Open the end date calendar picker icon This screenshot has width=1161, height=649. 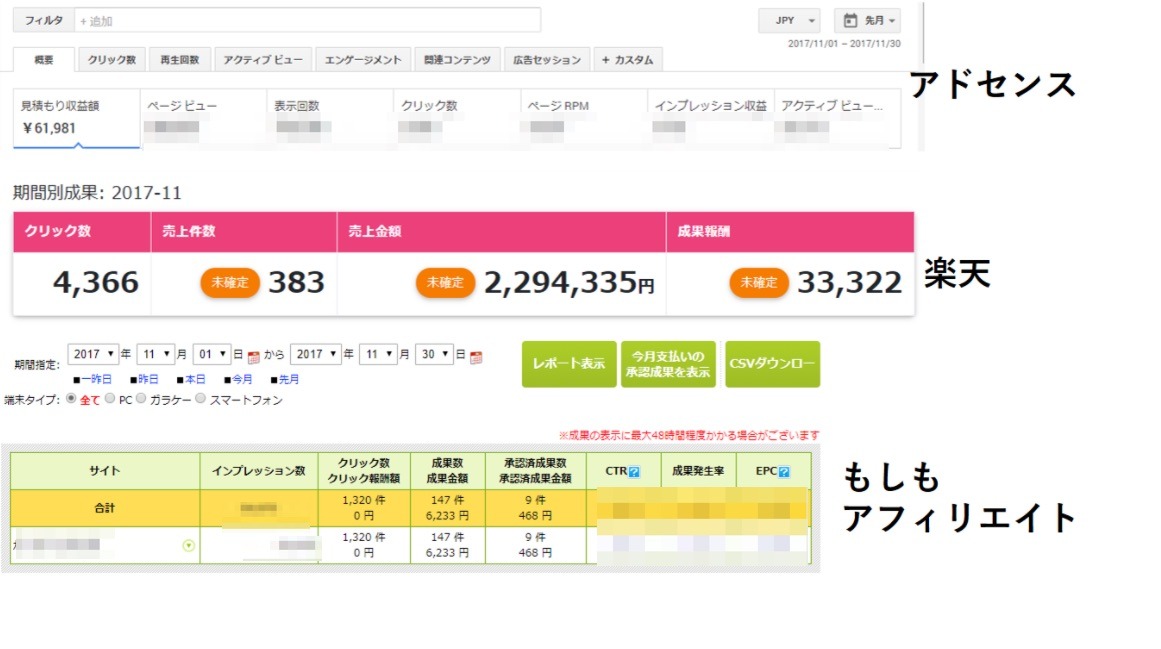[x=476, y=356]
